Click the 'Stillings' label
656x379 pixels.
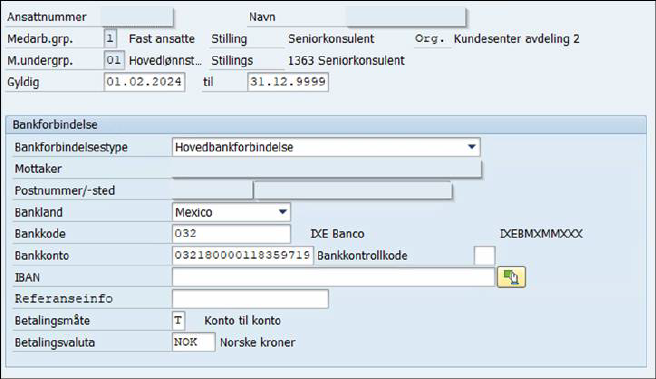click(x=232, y=60)
